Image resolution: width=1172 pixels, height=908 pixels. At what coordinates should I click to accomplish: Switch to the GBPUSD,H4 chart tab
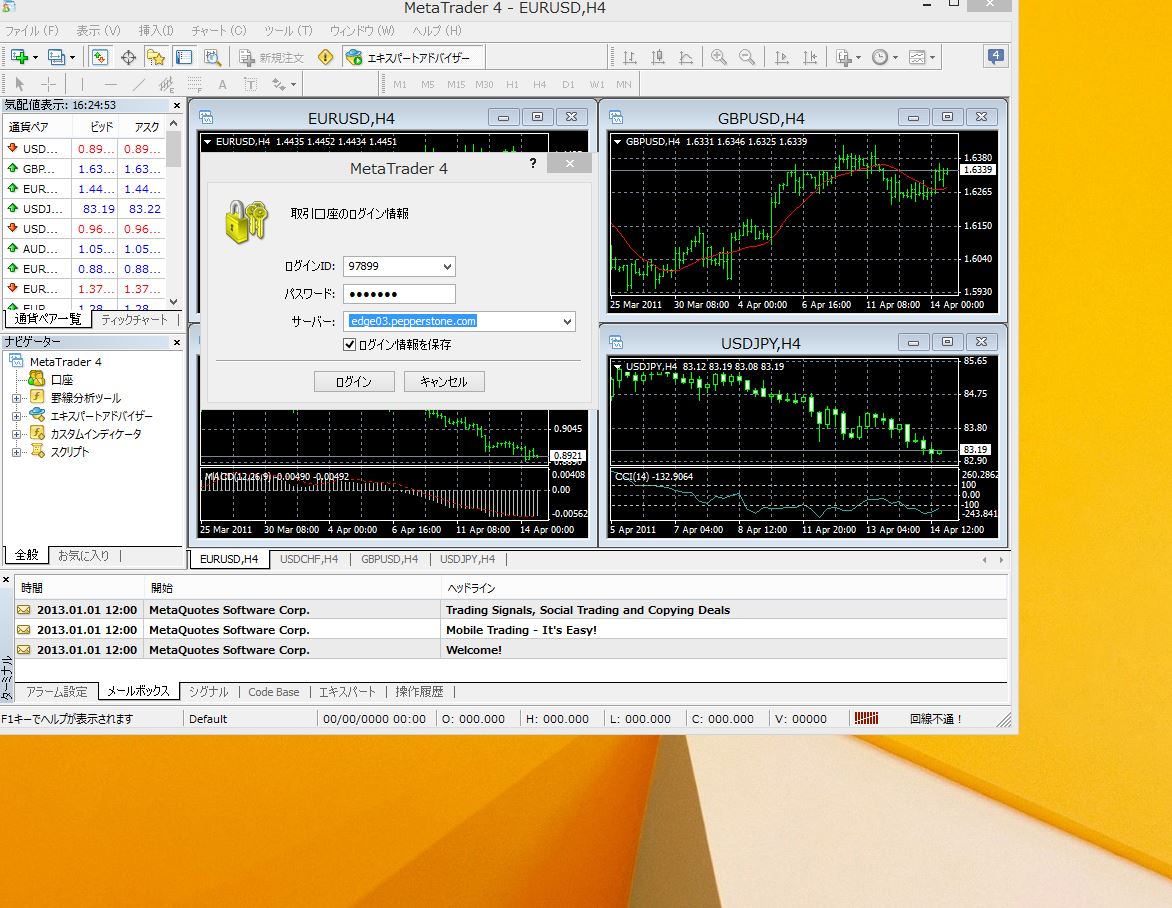click(389, 559)
